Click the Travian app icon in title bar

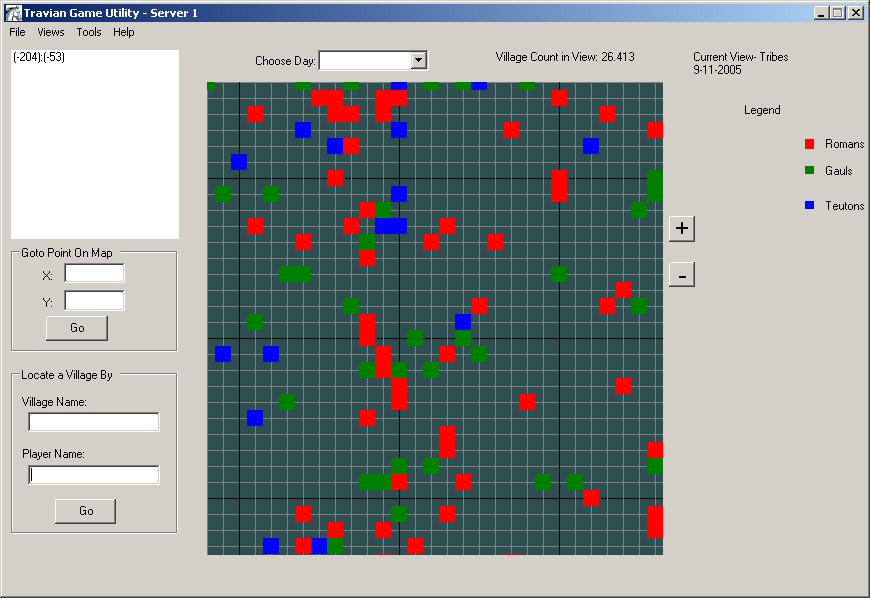pyautogui.click(x=13, y=13)
